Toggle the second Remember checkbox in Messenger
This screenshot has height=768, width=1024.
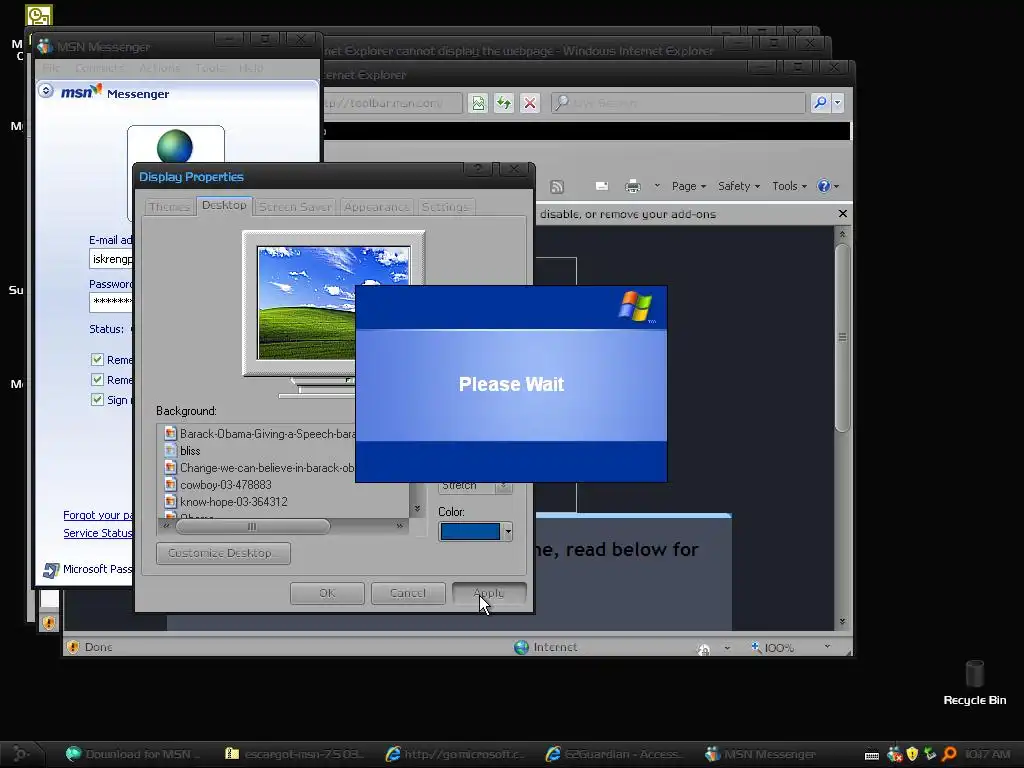pos(97,380)
